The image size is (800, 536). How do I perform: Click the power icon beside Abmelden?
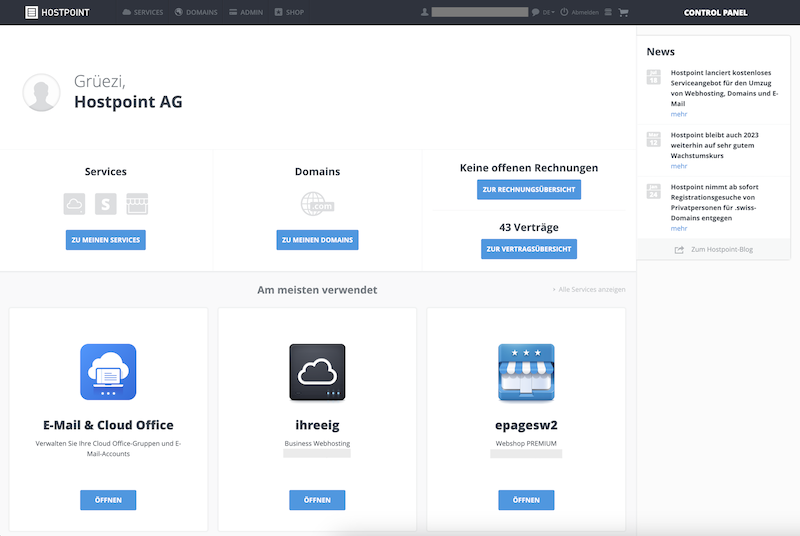coord(564,12)
